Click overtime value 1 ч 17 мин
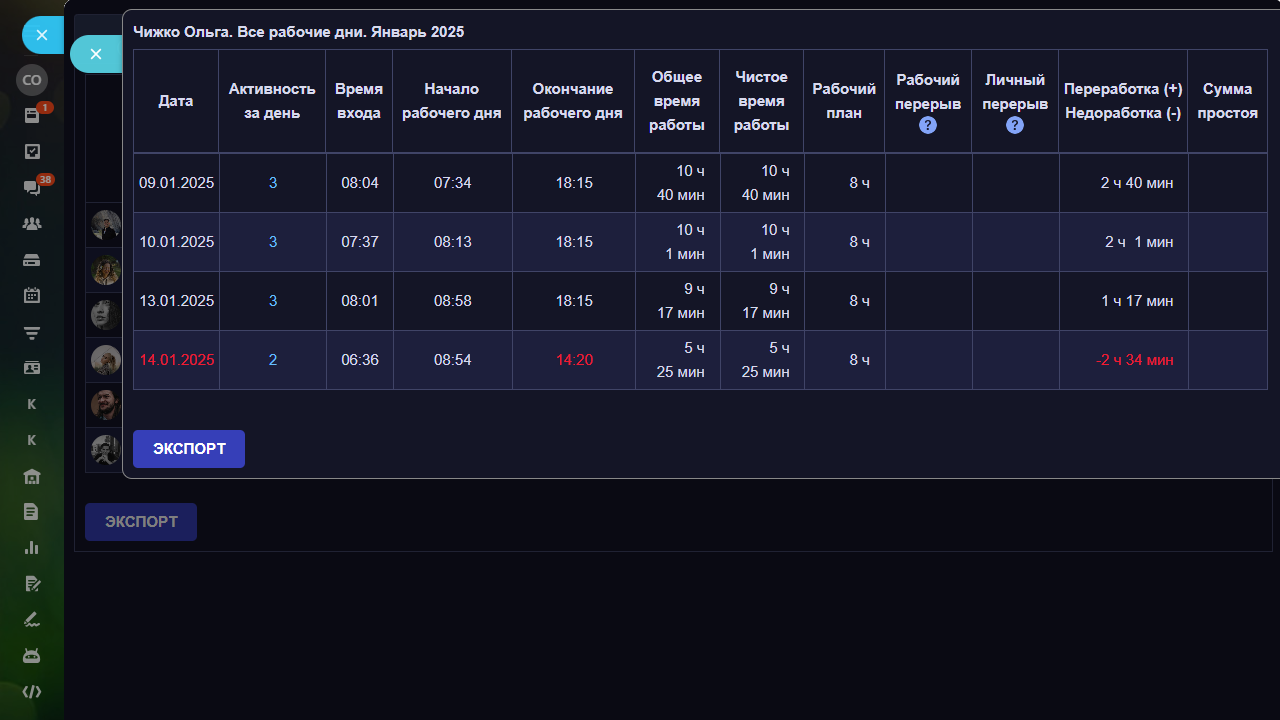The image size is (1280, 720). click(x=1137, y=301)
